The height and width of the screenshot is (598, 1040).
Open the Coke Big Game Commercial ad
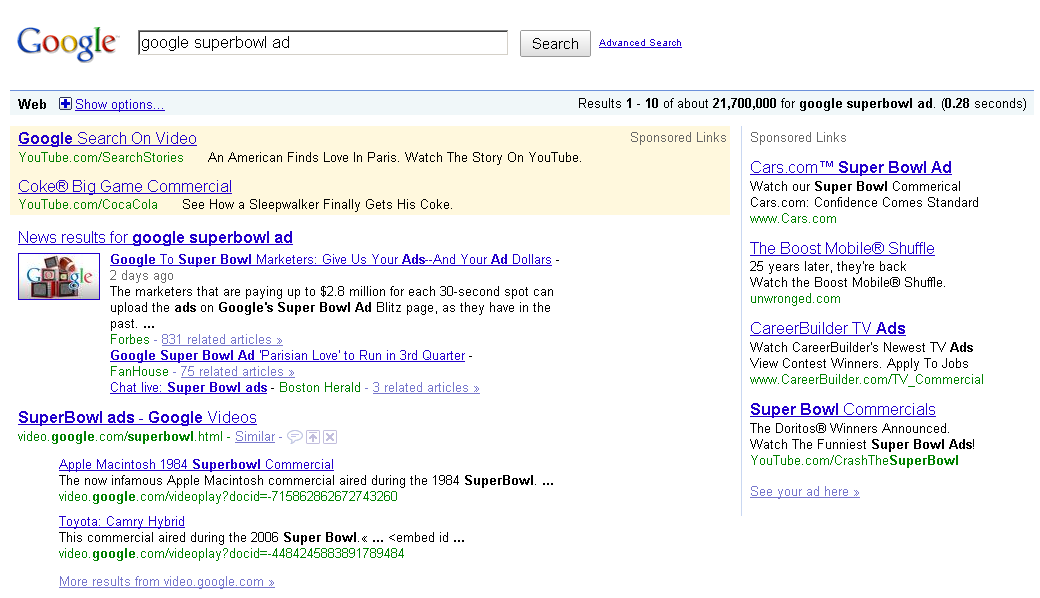click(125, 186)
